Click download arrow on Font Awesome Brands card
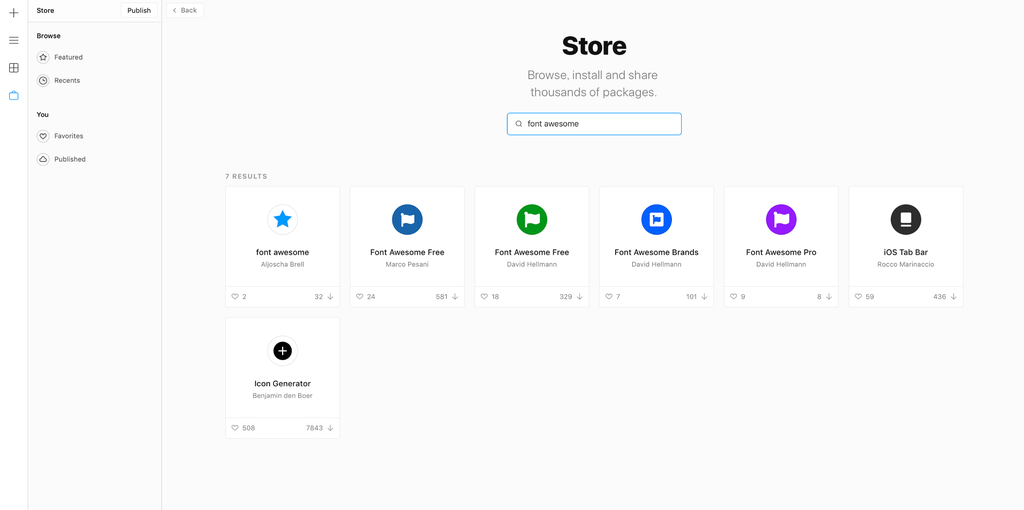Viewport: 1024px width, 510px height. coord(704,296)
